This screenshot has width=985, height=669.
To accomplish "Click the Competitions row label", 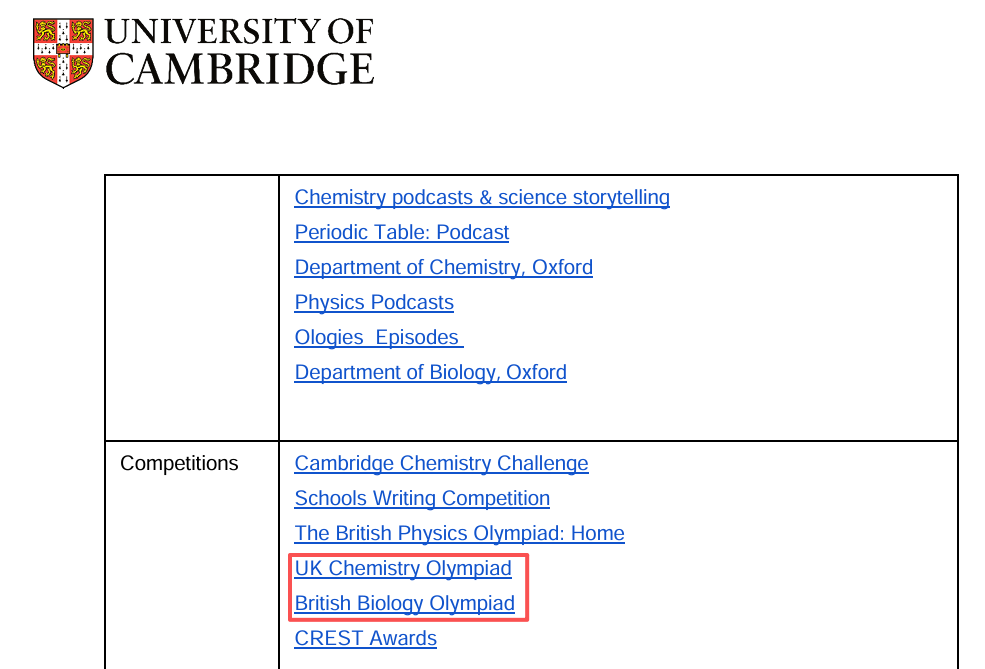I will click(179, 464).
